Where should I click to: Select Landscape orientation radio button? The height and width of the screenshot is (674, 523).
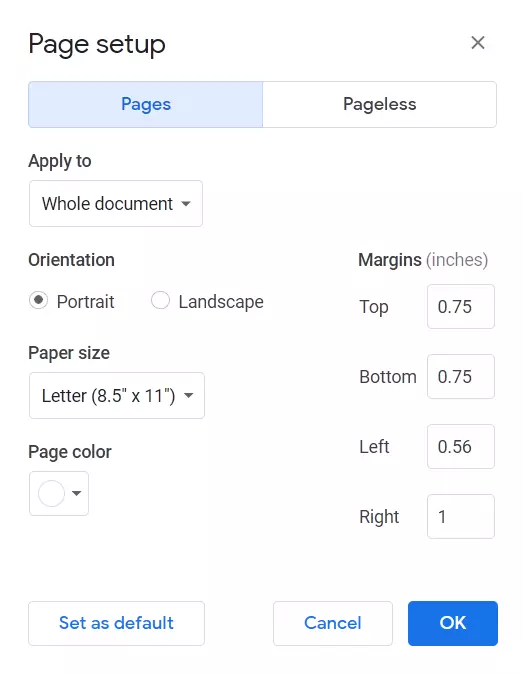pyautogui.click(x=160, y=300)
